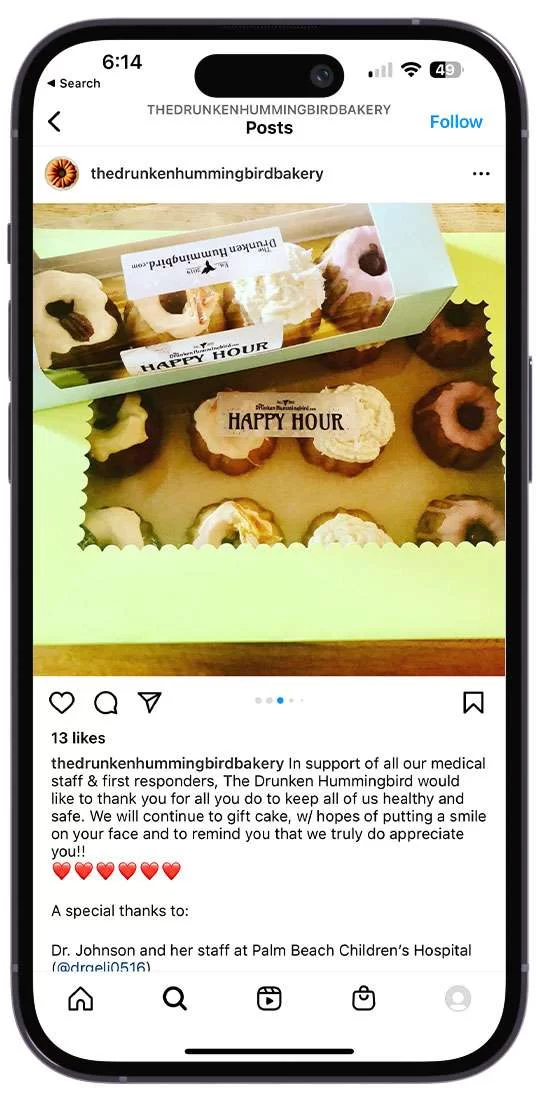541x1104 pixels.
Task: Tap the mini bundt cake photo
Action: point(269,439)
